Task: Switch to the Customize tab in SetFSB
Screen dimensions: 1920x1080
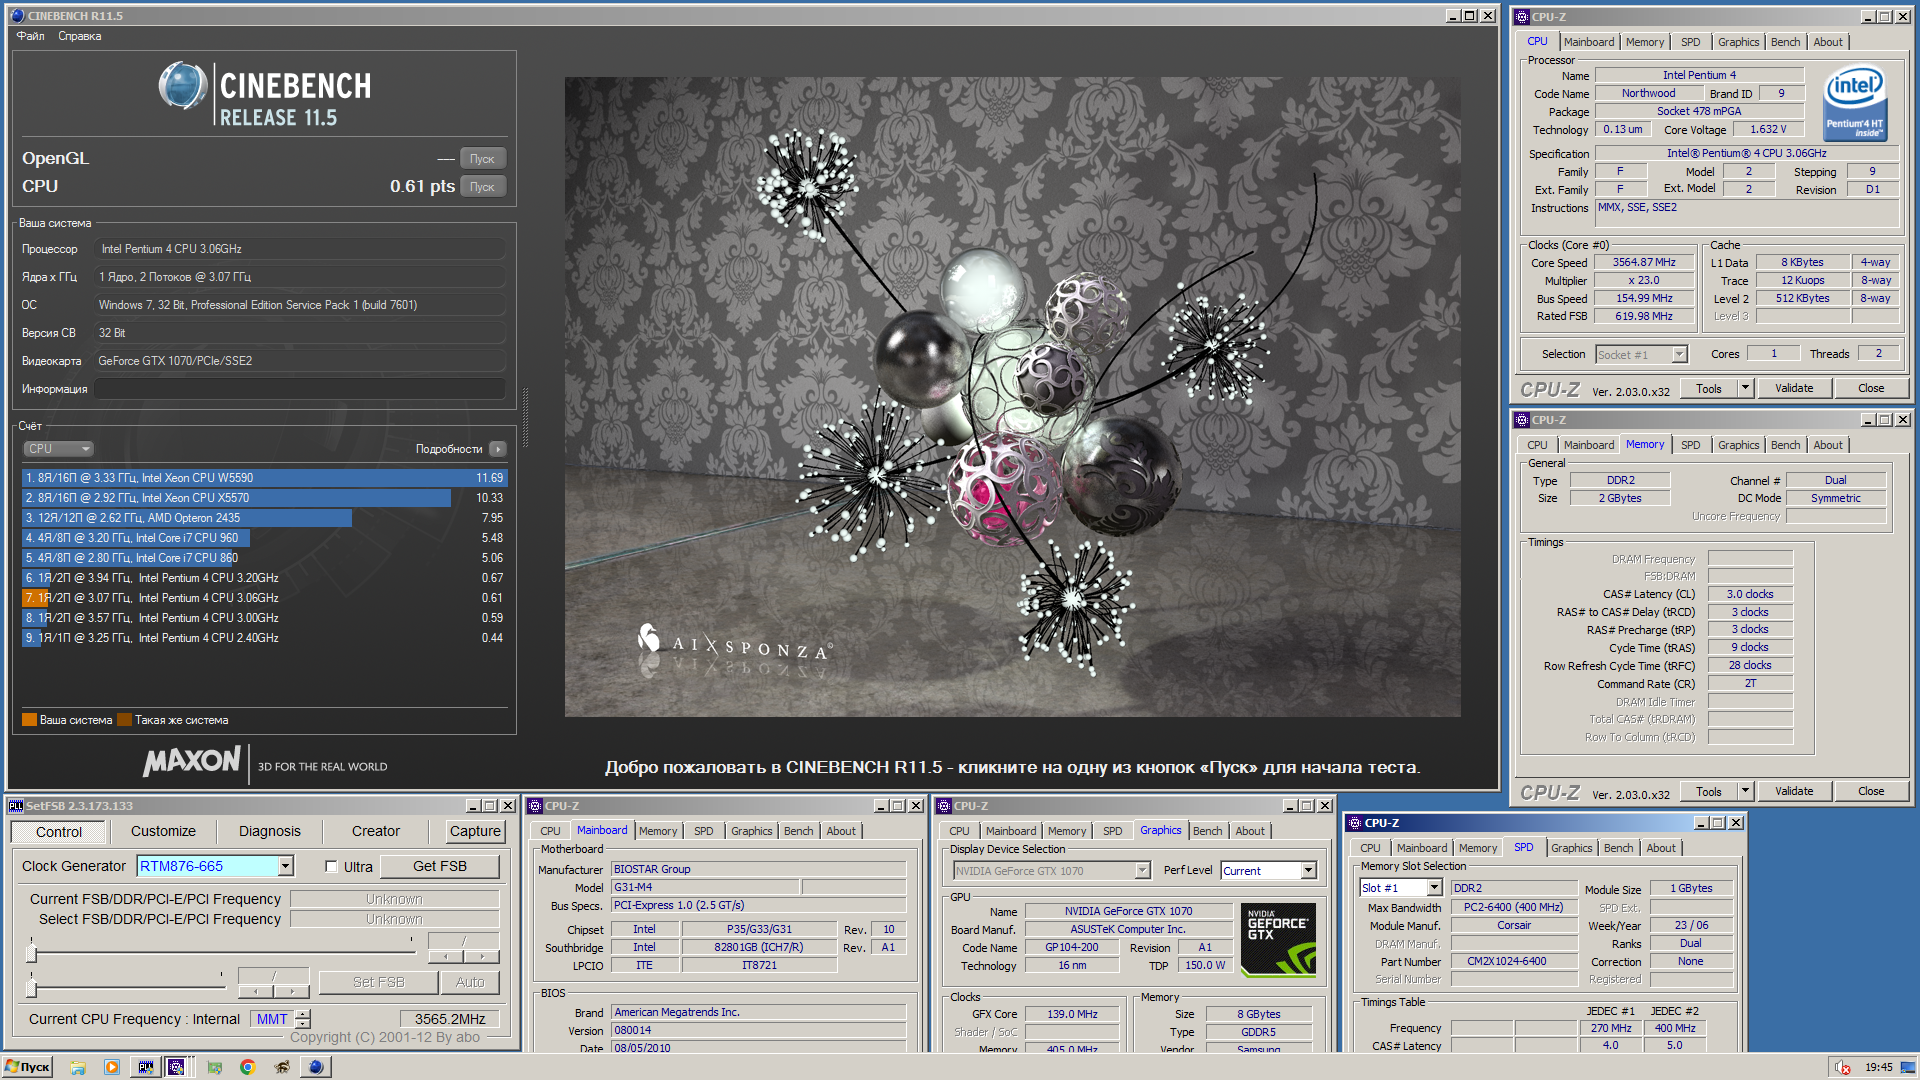Action: point(163,831)
